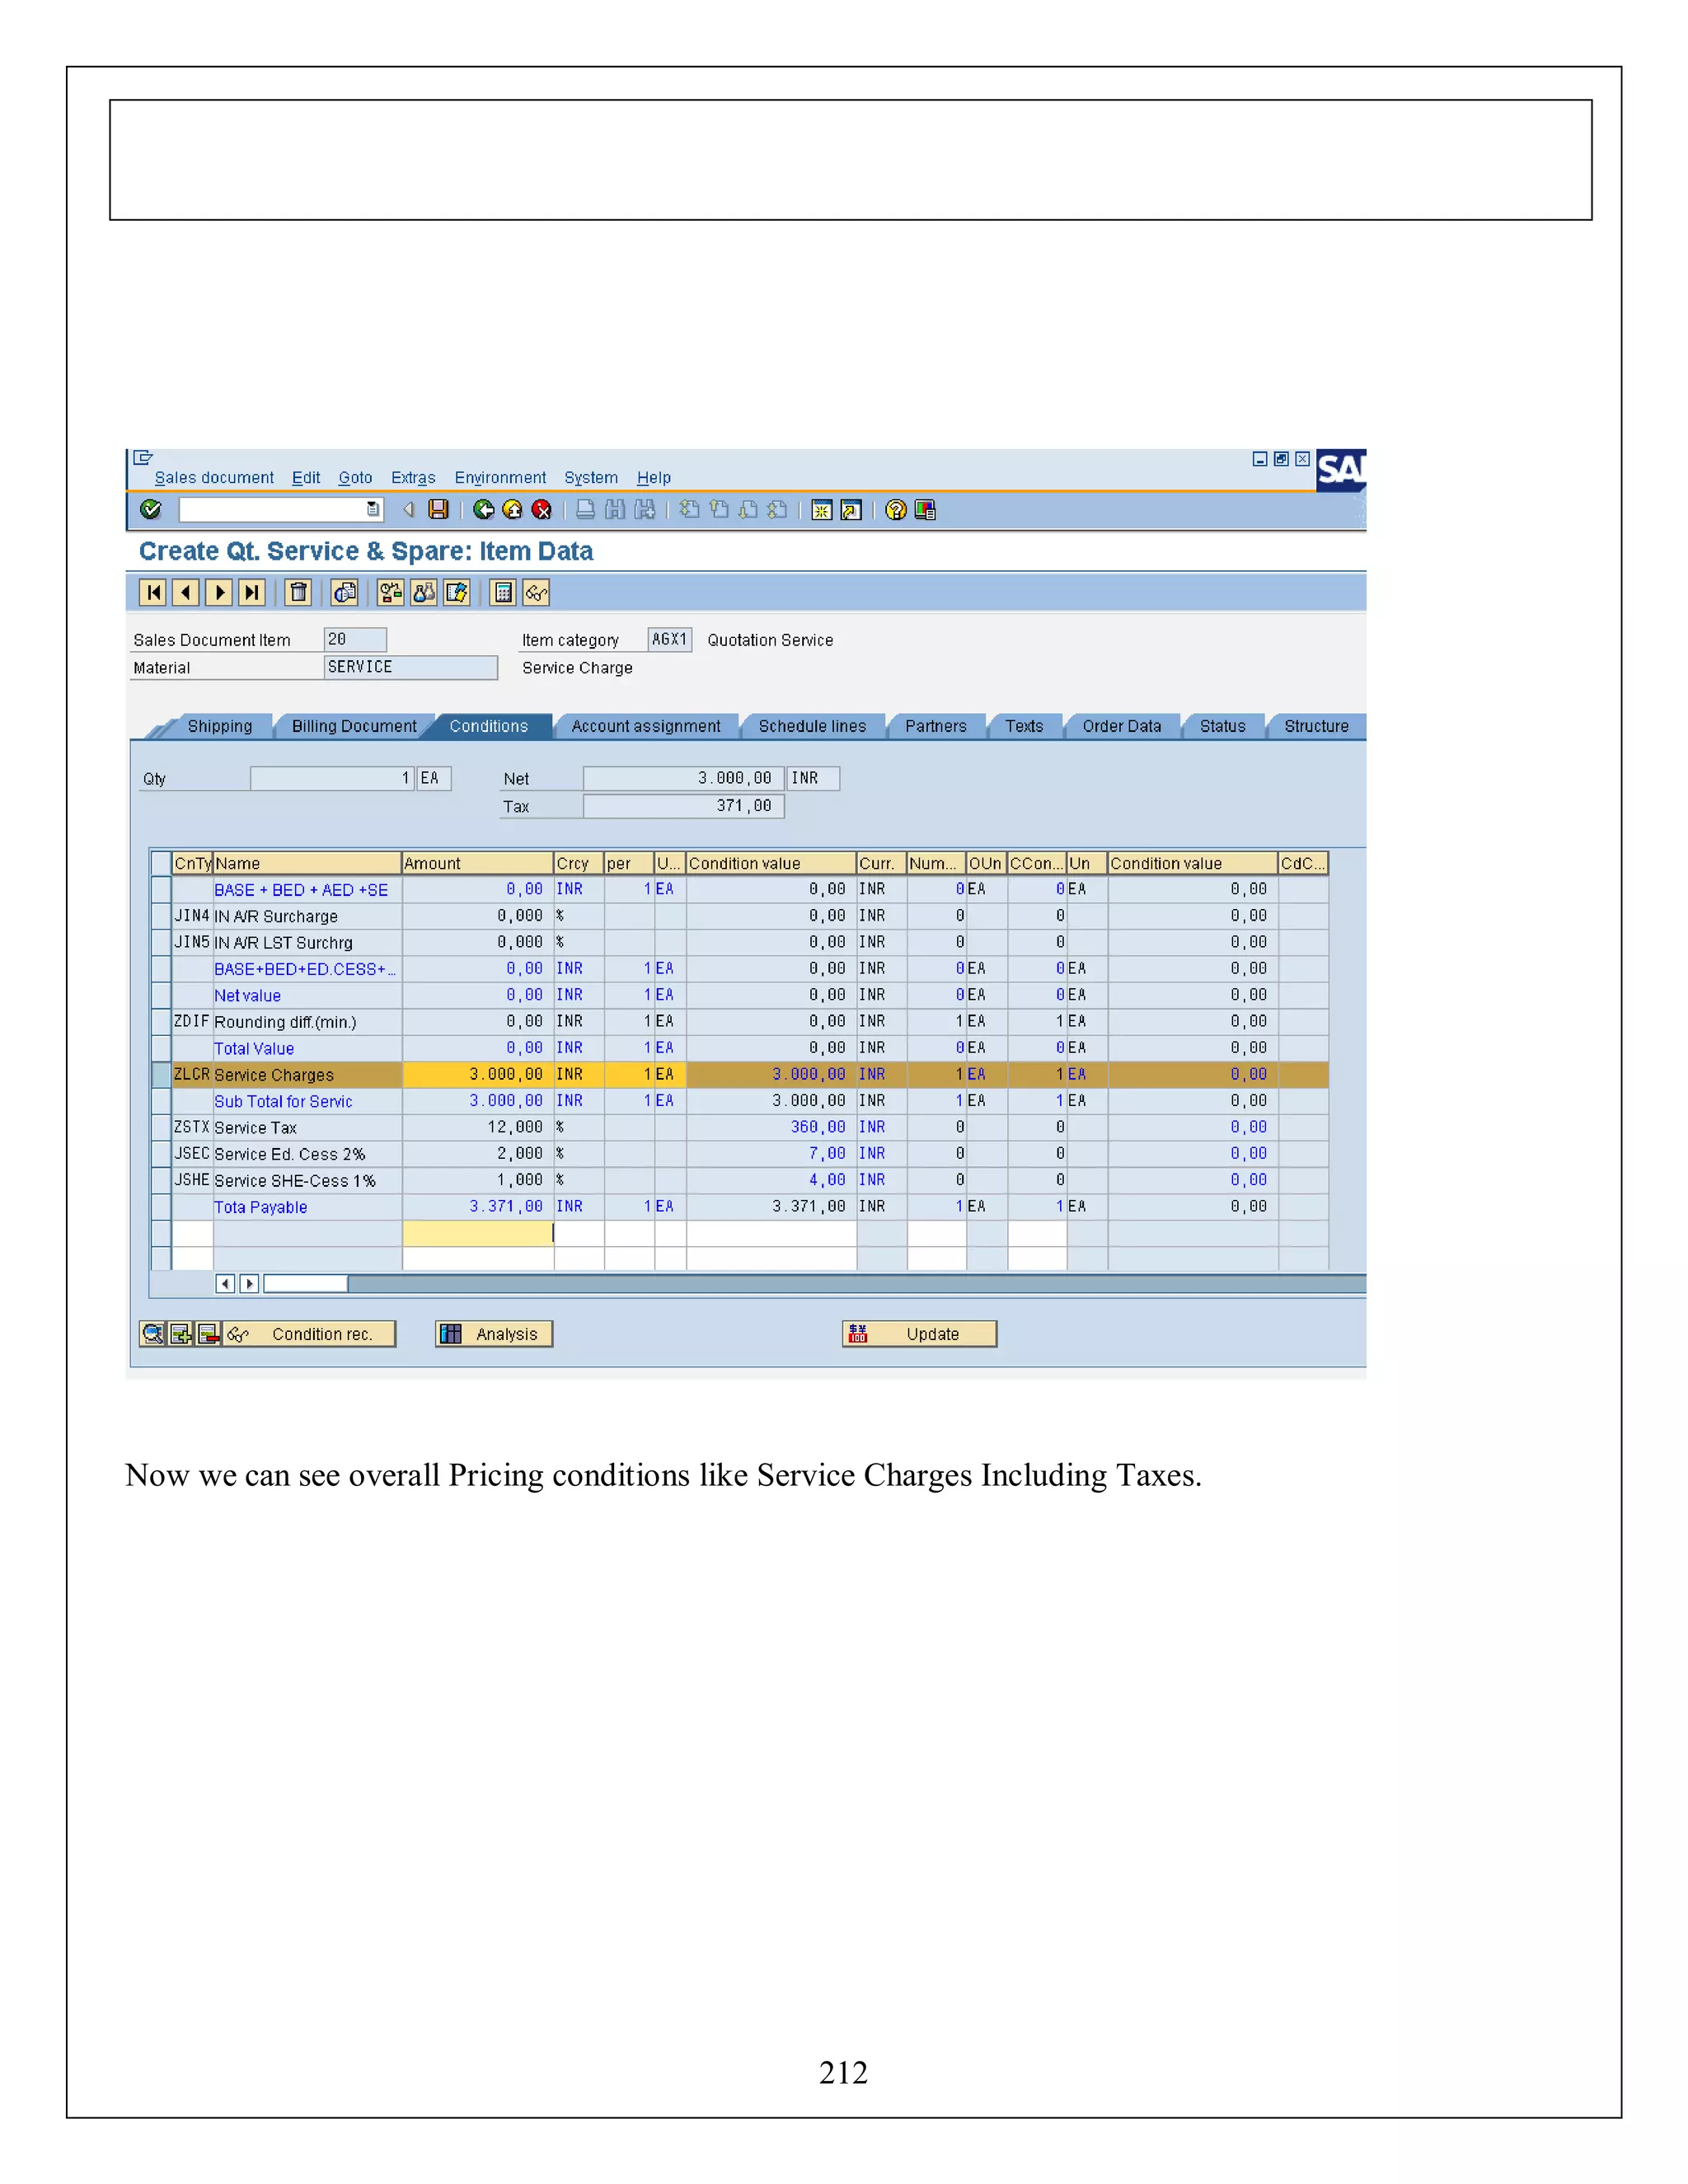Select row selector for JIN4 Surcharge row
Screen dimensions: 1688x2184
(x=160, y=915)
